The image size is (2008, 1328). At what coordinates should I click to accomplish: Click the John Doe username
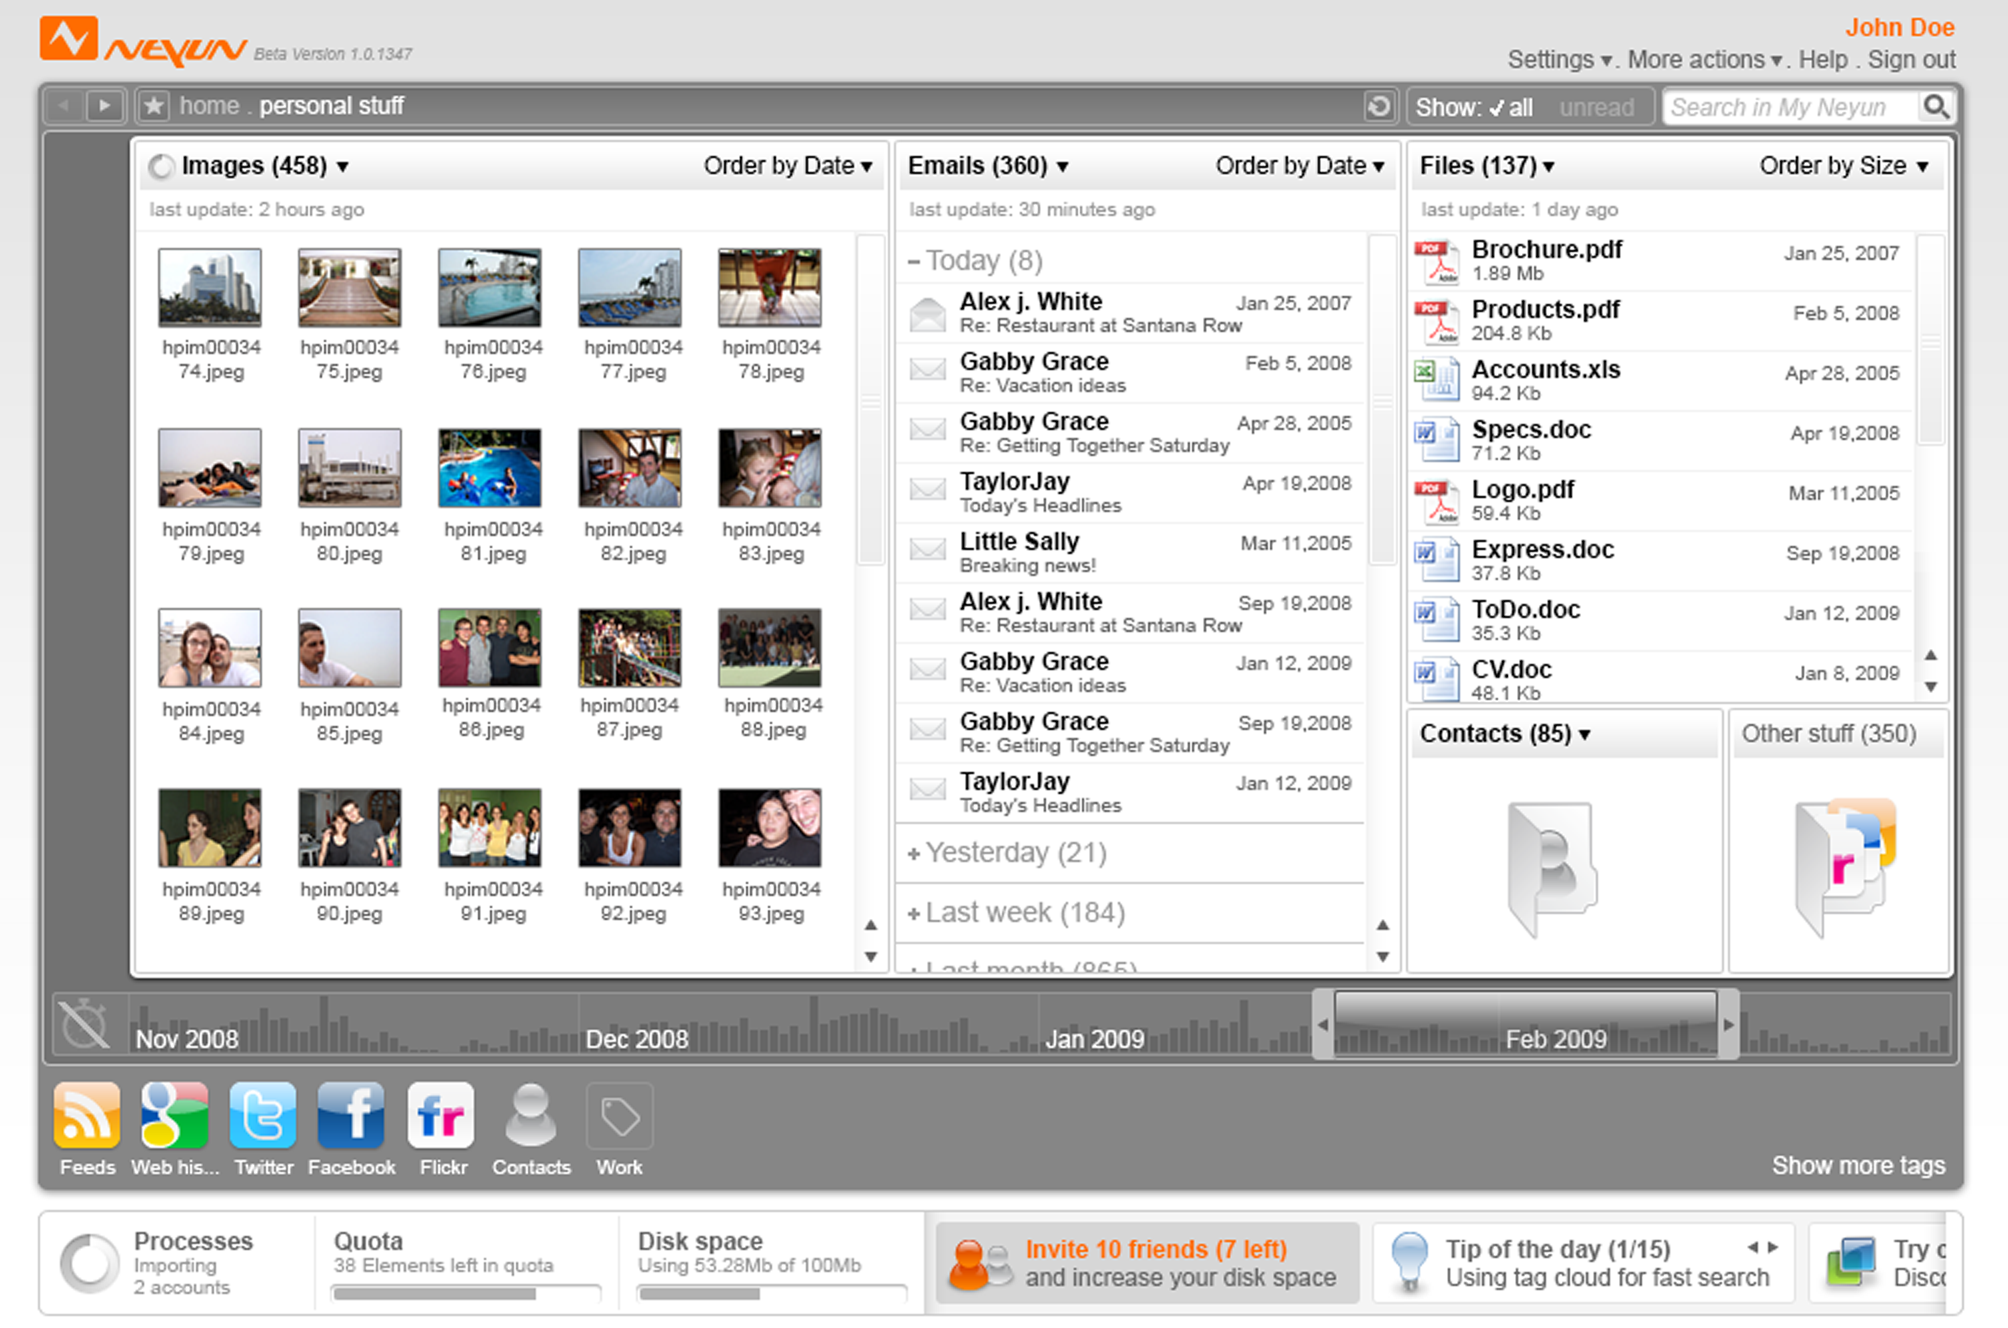pos(1900,27)
